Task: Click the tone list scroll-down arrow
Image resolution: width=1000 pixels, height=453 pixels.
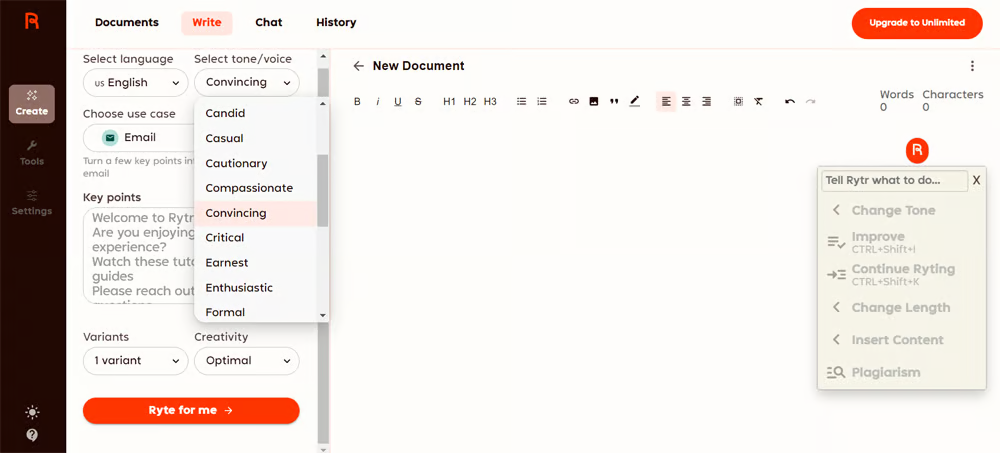Action: point(323,315)
